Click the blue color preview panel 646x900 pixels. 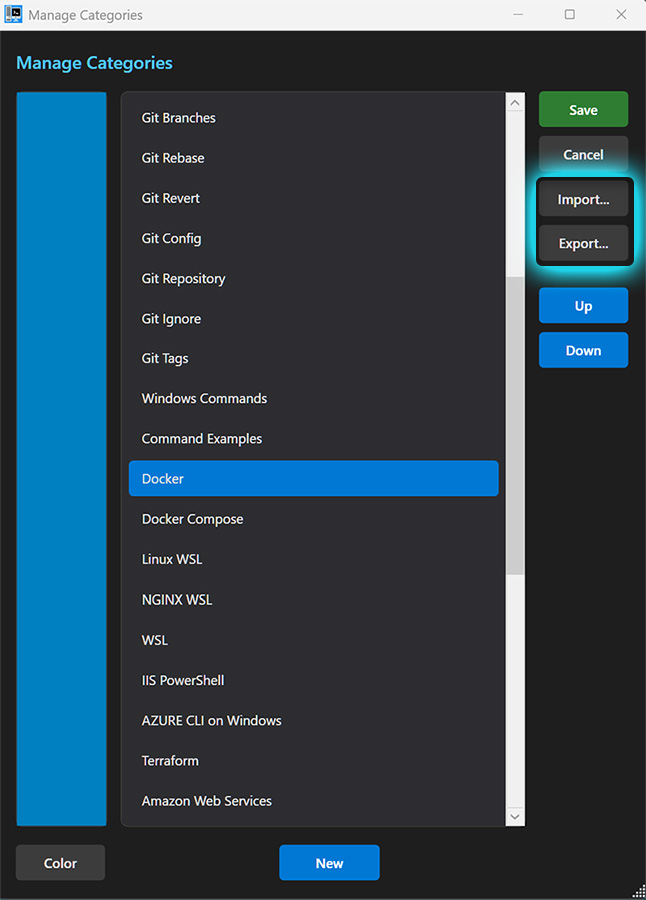61,459
